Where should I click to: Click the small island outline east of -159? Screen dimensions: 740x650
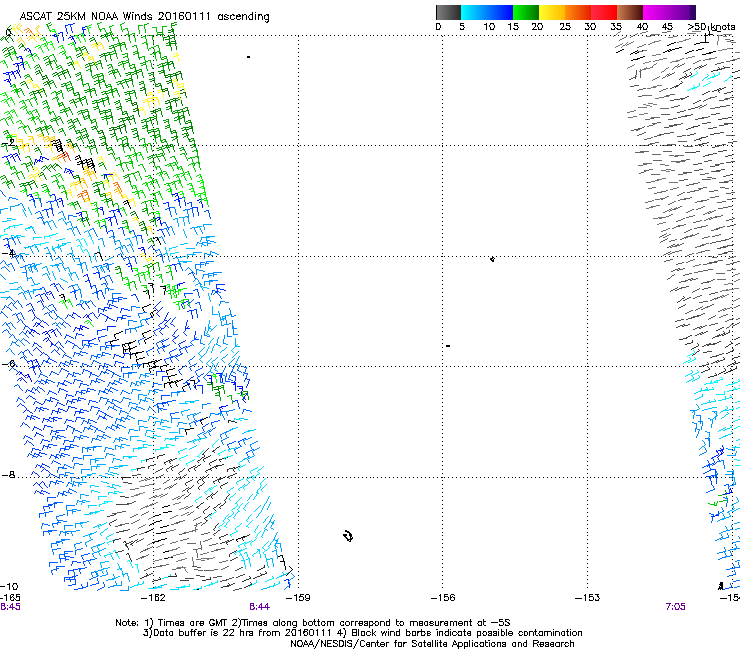(x=348, y=536)
